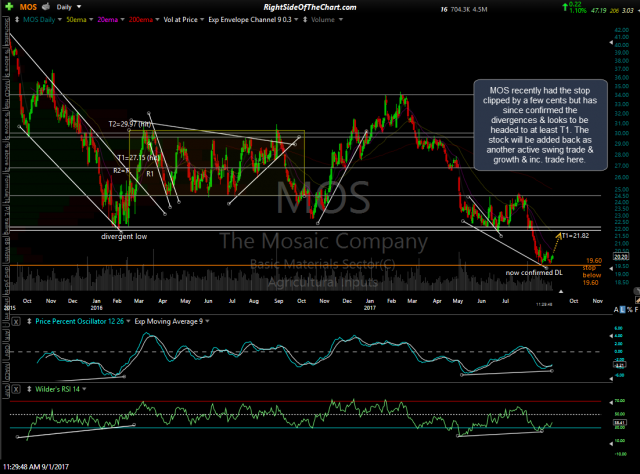Click the Wilder's RSI 14 label
The height and width of the screenshot is (474, 640).
point(58,389)
